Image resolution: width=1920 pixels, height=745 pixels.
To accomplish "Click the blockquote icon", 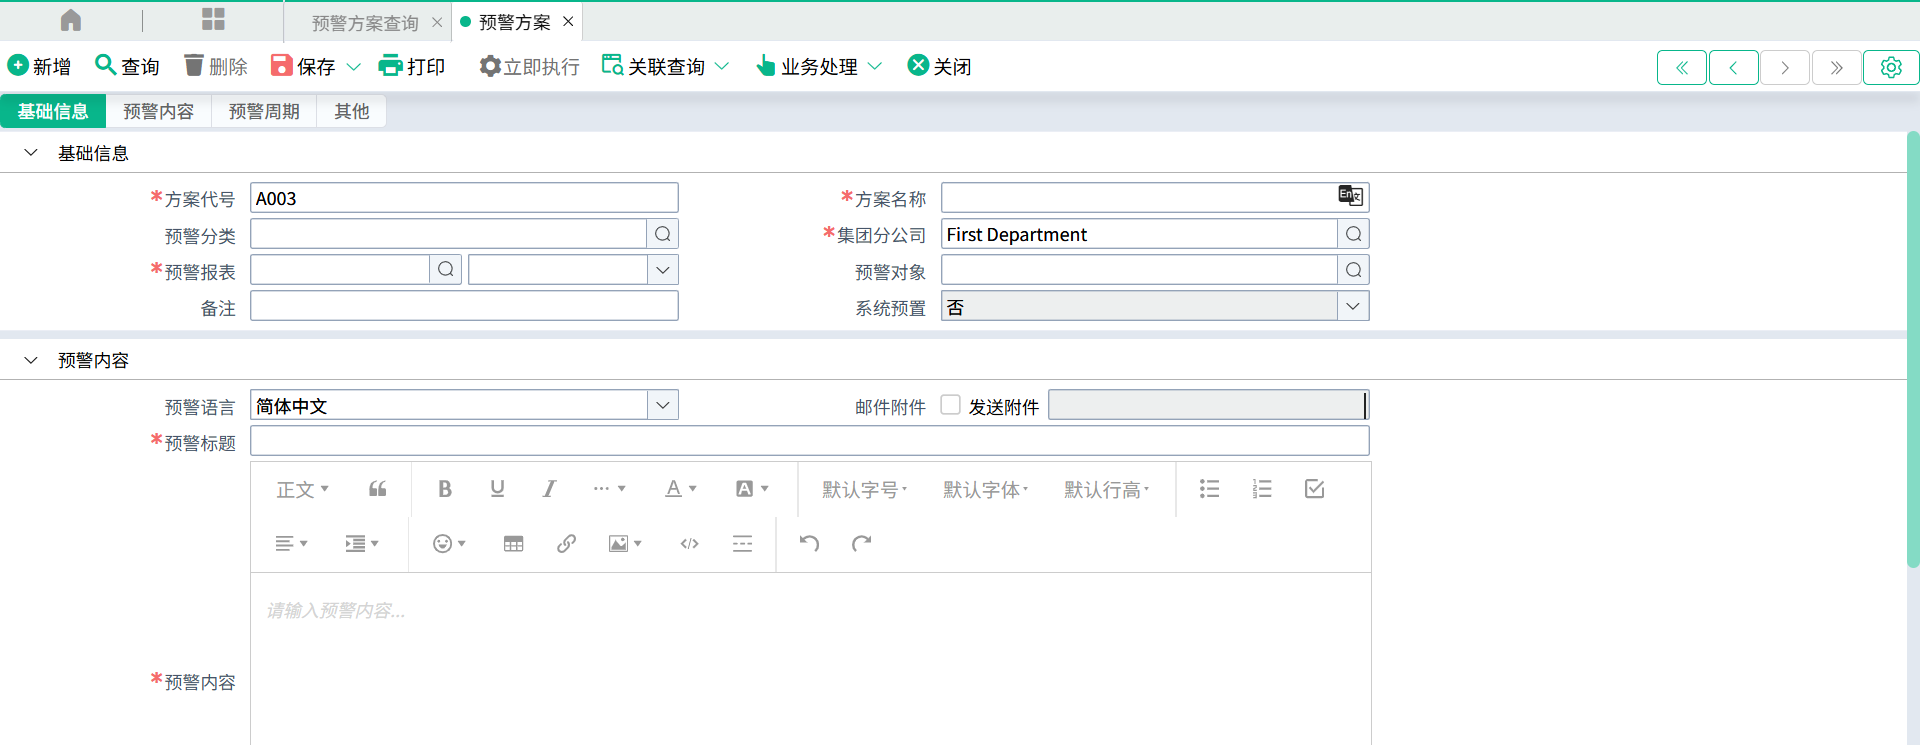I will (x=377, y=489).
